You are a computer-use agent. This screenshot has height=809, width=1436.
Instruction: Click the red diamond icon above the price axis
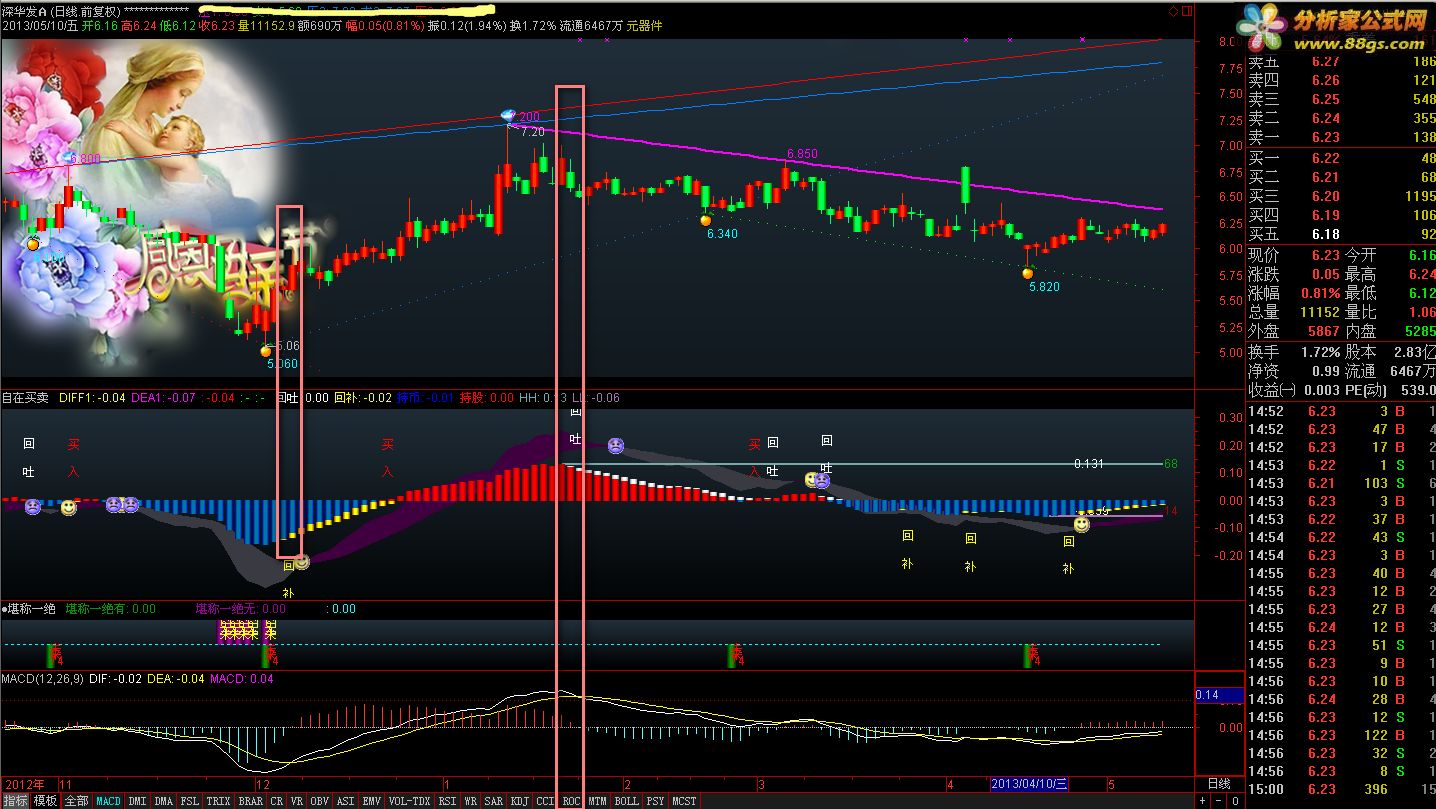point(1174,11)
